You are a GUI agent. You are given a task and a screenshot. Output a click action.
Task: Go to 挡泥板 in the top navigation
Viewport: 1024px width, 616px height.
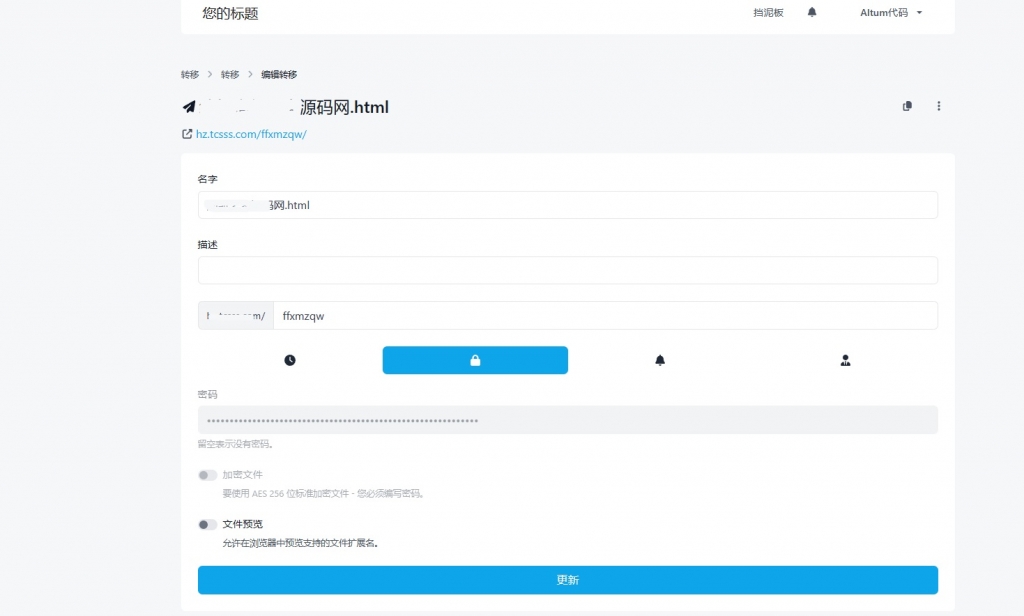(x=768, y=13)
